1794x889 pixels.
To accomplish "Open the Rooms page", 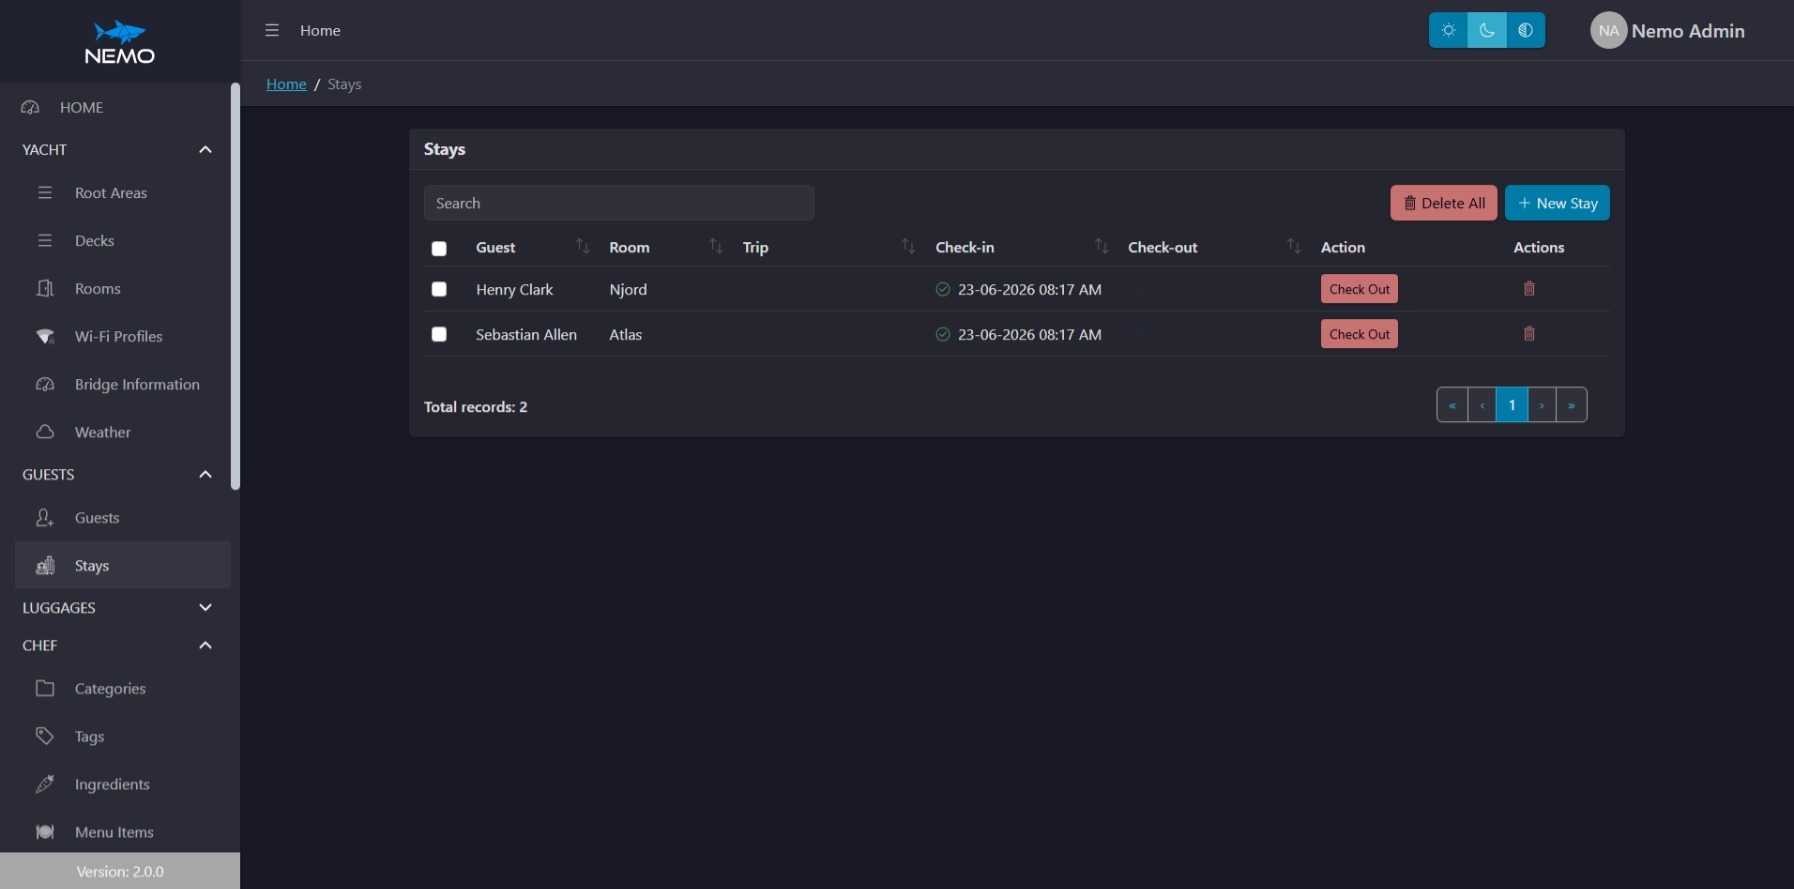I will click(122, 288).
